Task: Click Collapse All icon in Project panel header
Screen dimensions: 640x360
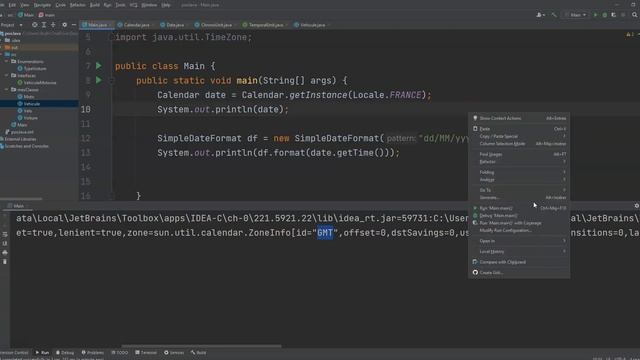Action: click(53, 25)
